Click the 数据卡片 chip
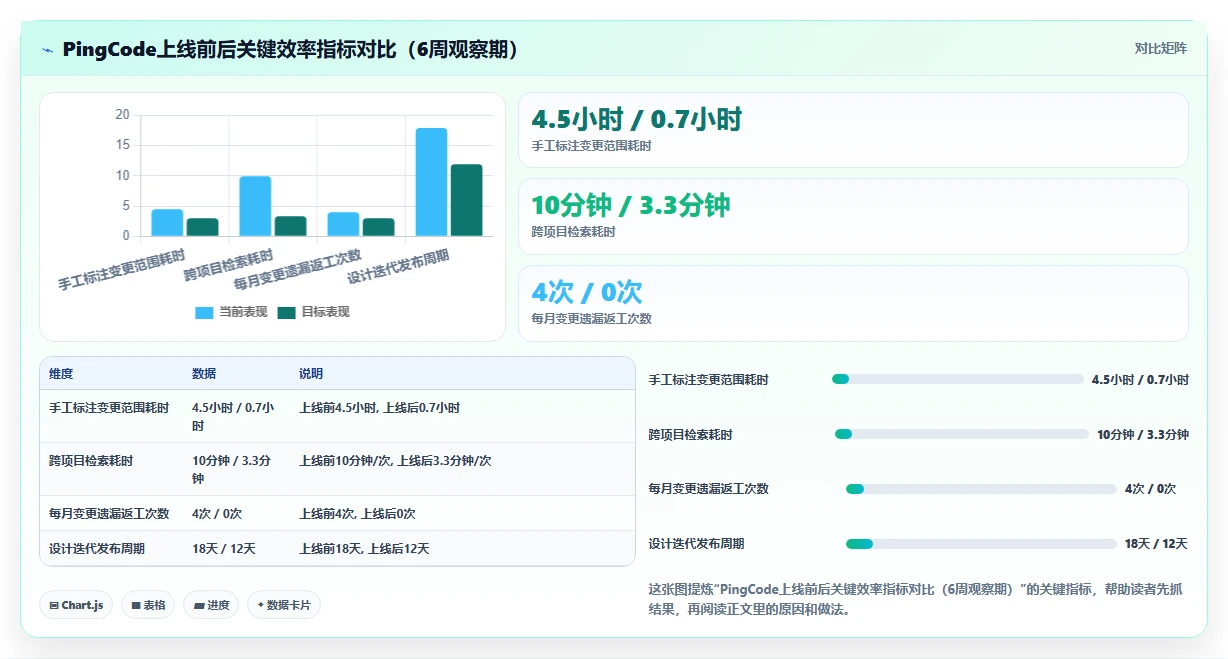Image resolution: width=1228 pixels, height=659 pixels. point(284,605)
